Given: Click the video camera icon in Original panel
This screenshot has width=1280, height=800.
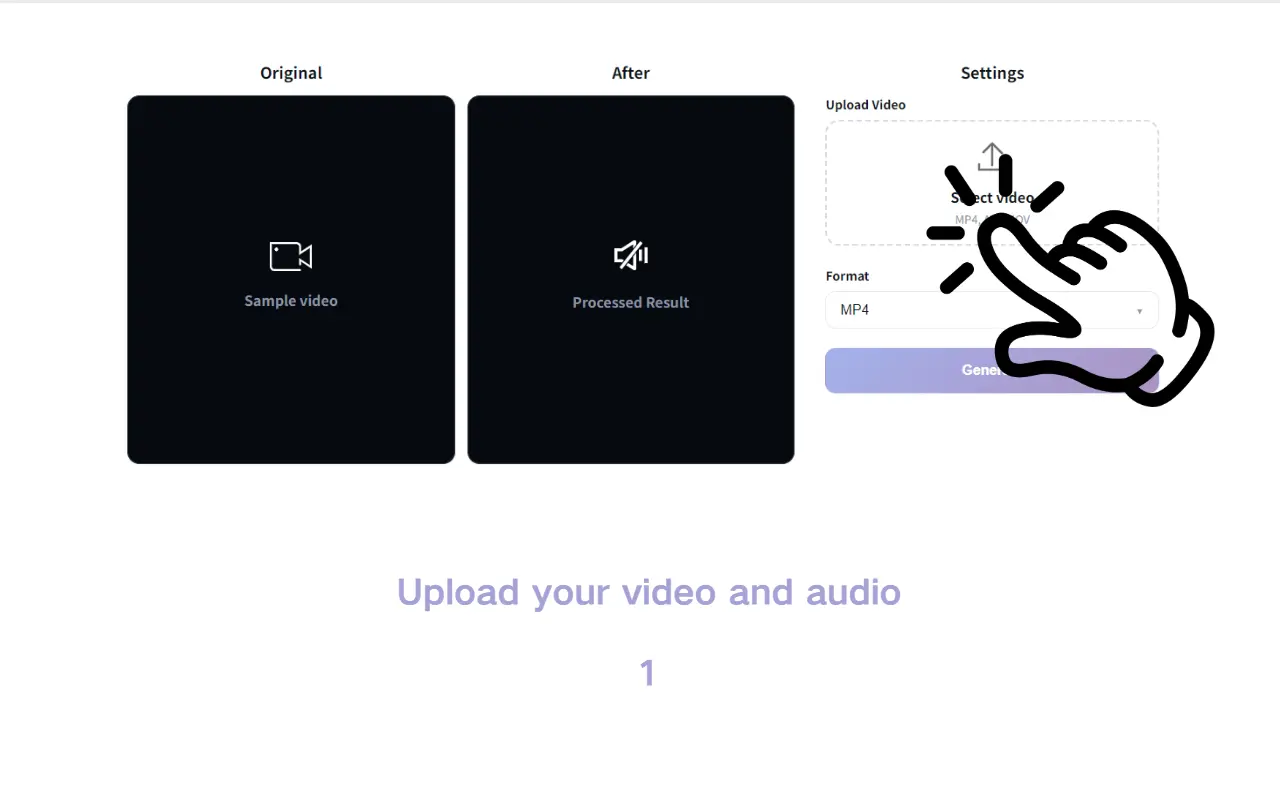Looking at the screenshot, I should tap(291, 256).
